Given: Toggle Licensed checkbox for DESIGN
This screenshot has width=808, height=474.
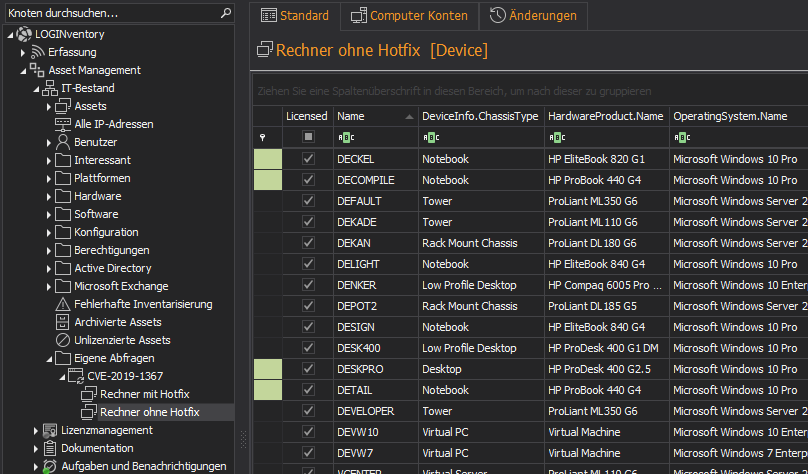Looking at the screenshot, I should coord(308,327).
